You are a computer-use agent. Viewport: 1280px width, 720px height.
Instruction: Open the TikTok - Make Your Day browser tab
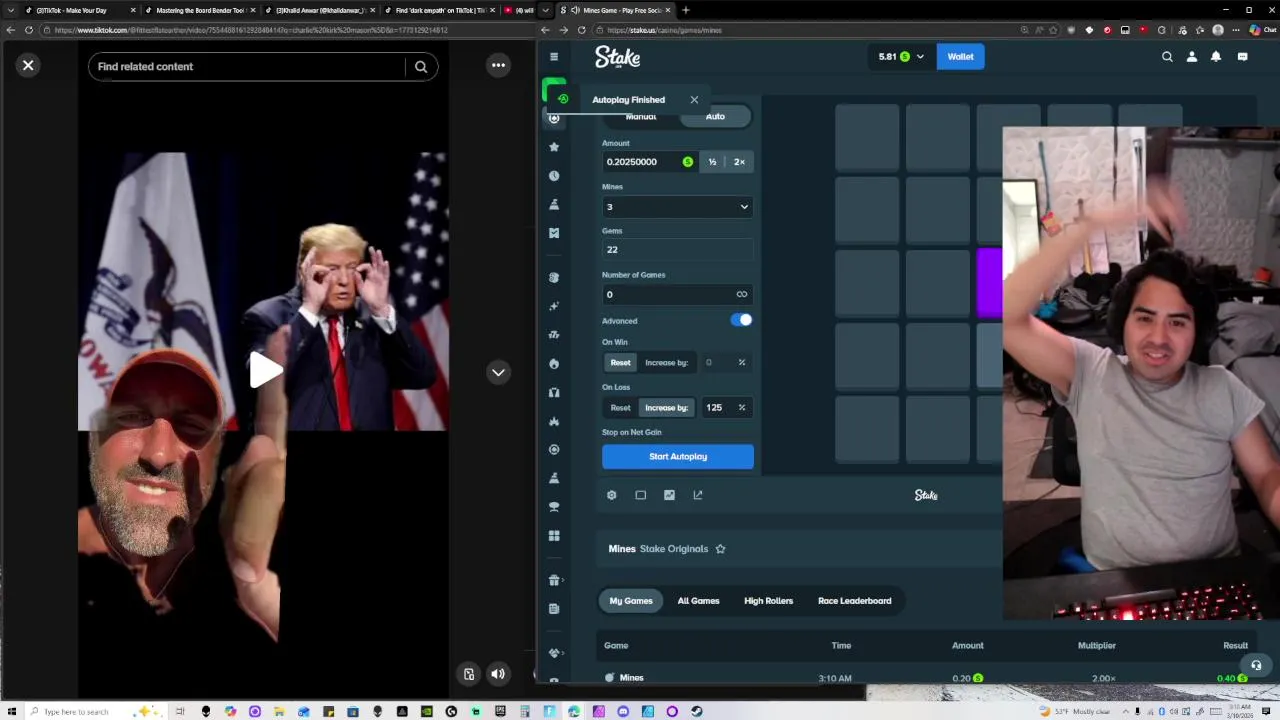click(x=78, y=10)
